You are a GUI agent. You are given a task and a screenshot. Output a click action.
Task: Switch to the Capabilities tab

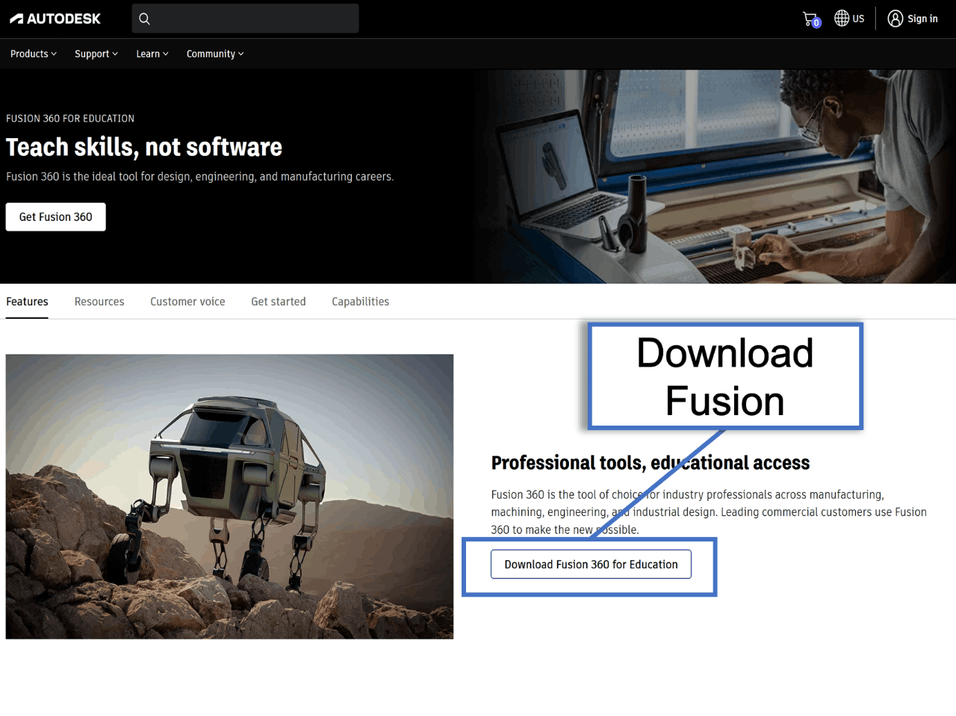[360, 301]
